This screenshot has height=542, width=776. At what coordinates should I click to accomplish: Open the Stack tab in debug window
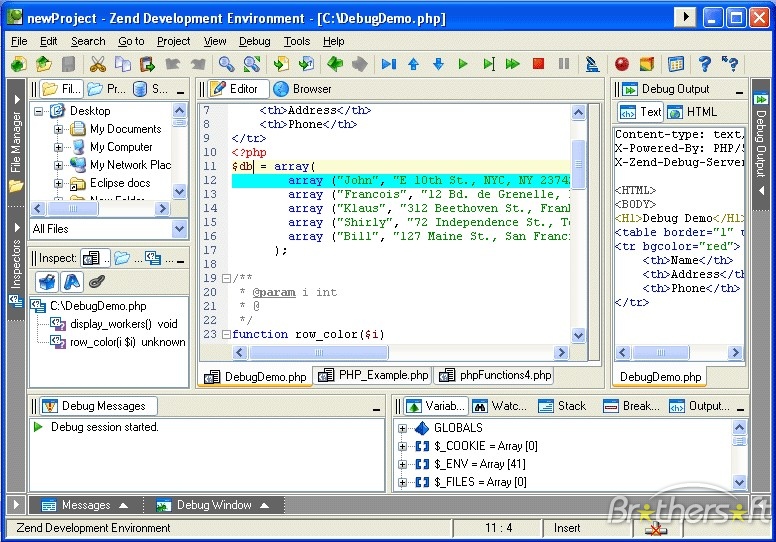[x=562, y=406]
